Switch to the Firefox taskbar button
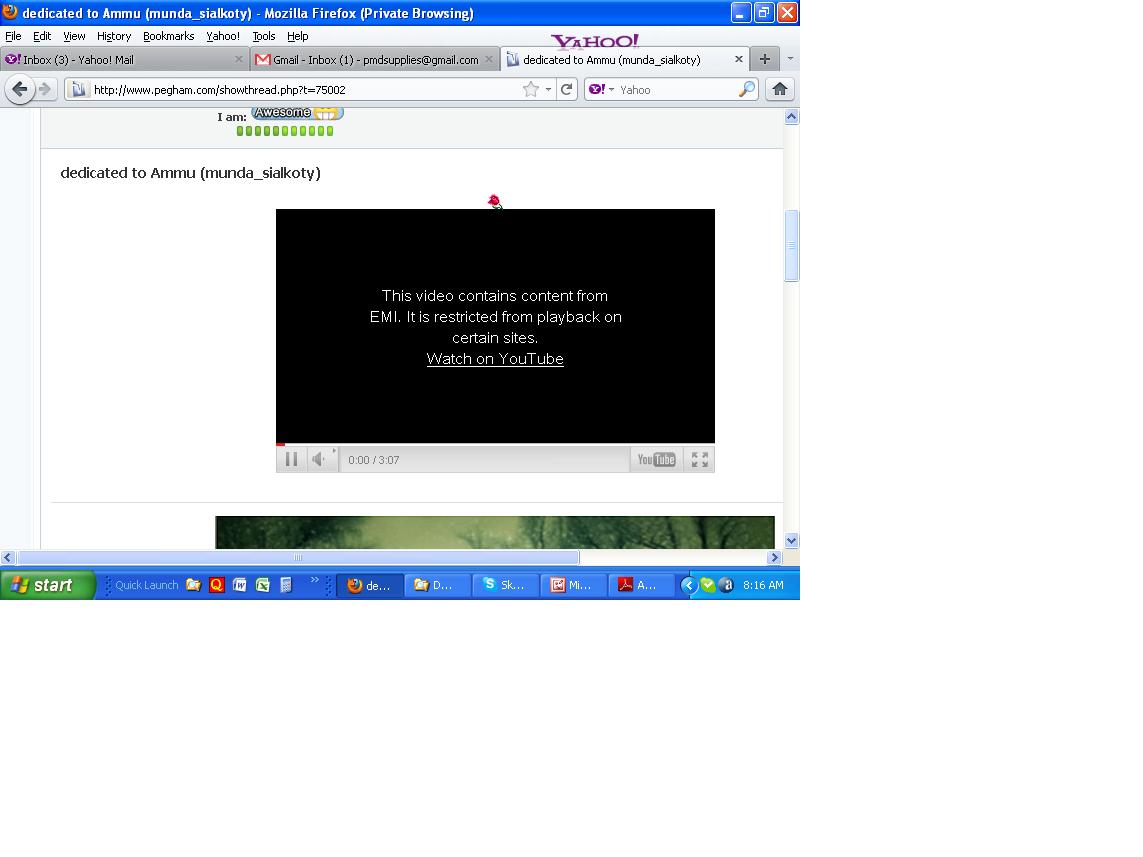The image size is (1143, 857). coord(370,584)
